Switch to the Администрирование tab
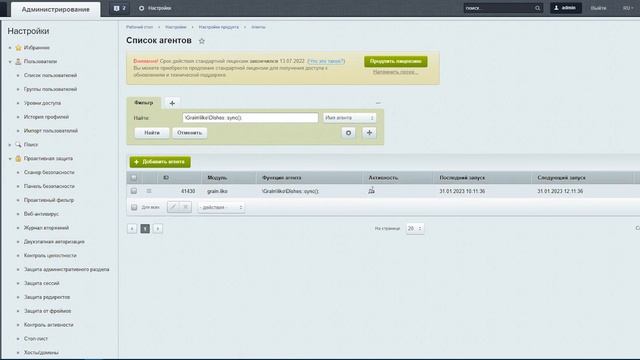This screenshot has width=640, height=360. click(x=56, y=9)
